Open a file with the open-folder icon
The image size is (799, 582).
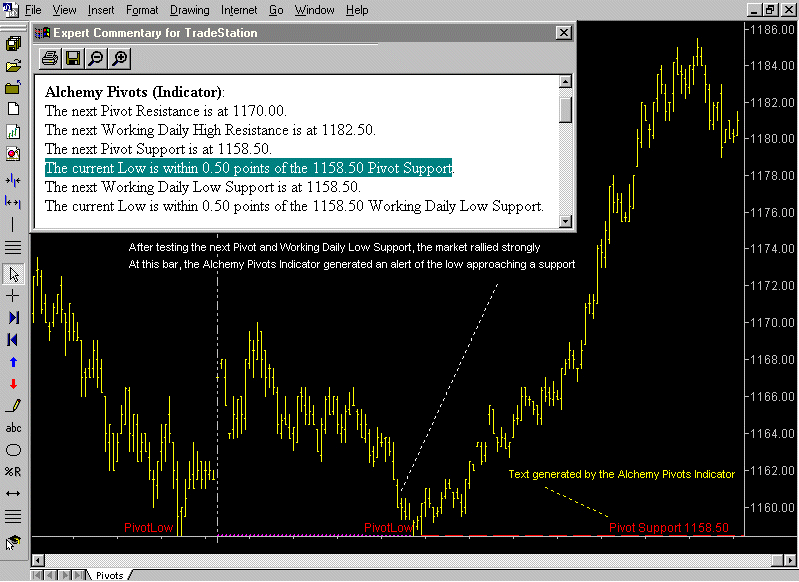click(13, 66)
